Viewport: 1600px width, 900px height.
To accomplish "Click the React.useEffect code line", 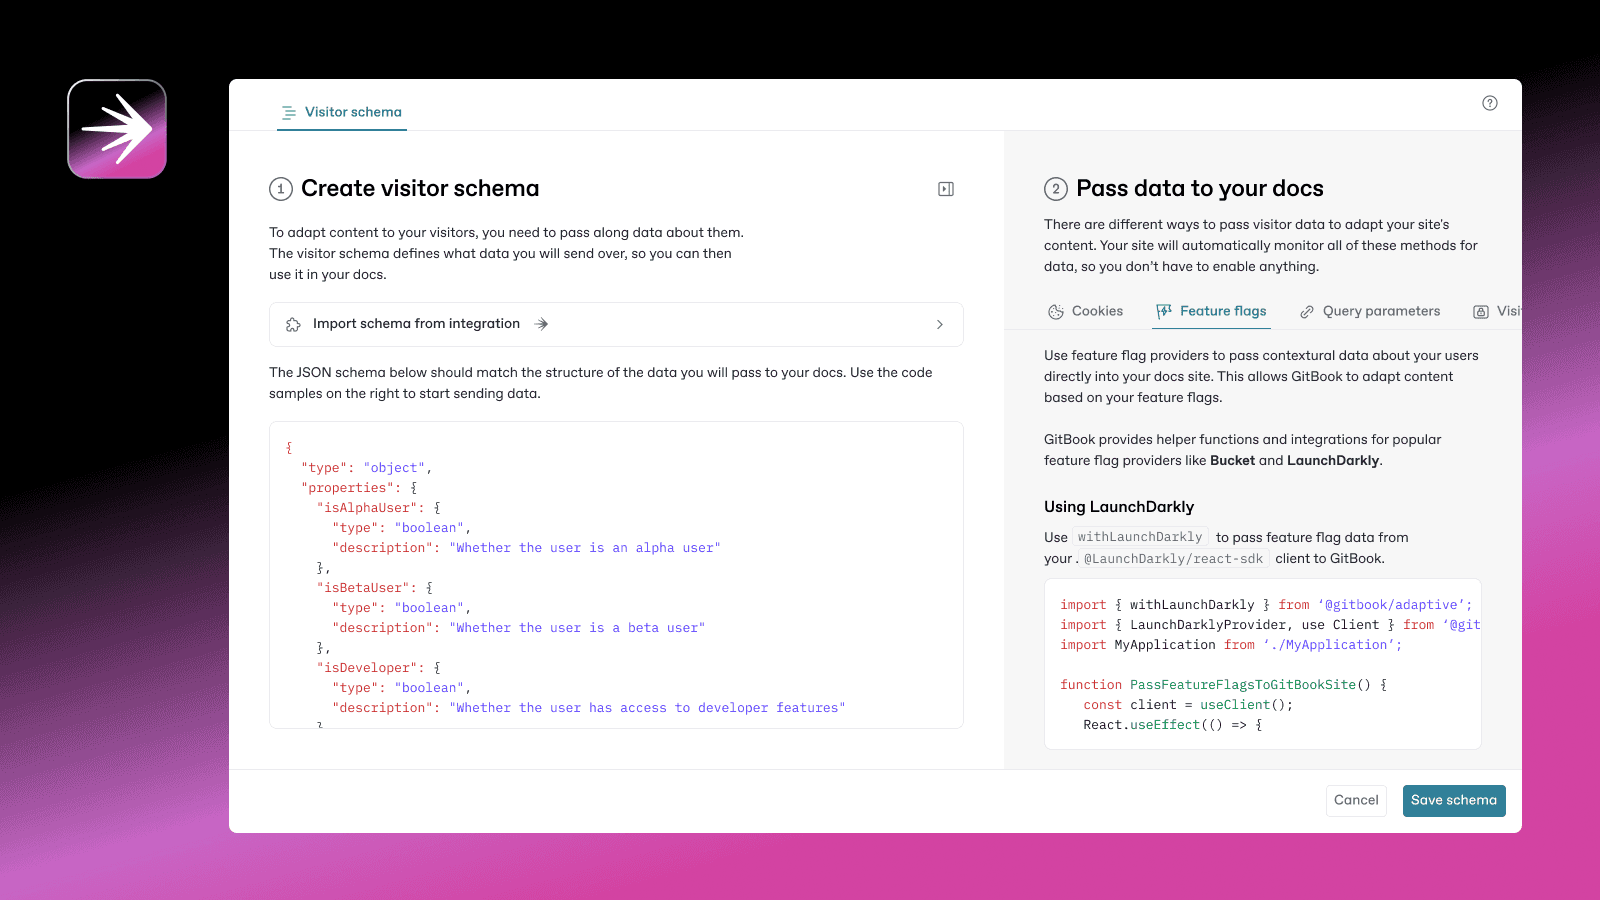I will click(x=1173, y=725).
